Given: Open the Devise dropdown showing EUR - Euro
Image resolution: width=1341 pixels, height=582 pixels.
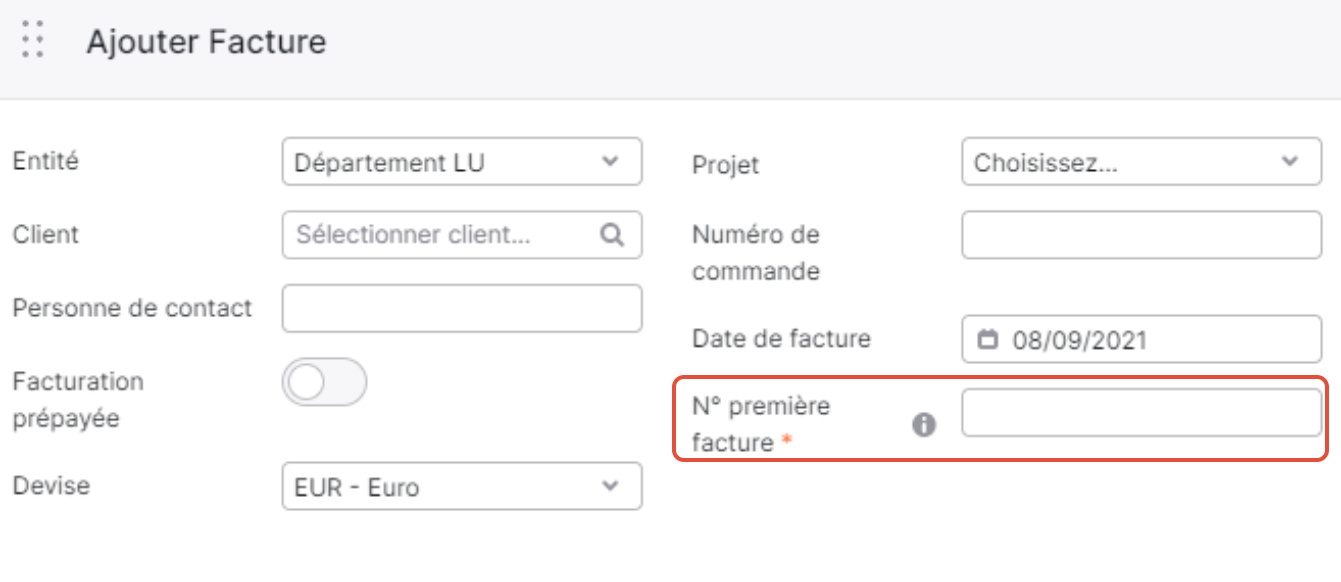Looking at the screenshot, I should point(462,486).
